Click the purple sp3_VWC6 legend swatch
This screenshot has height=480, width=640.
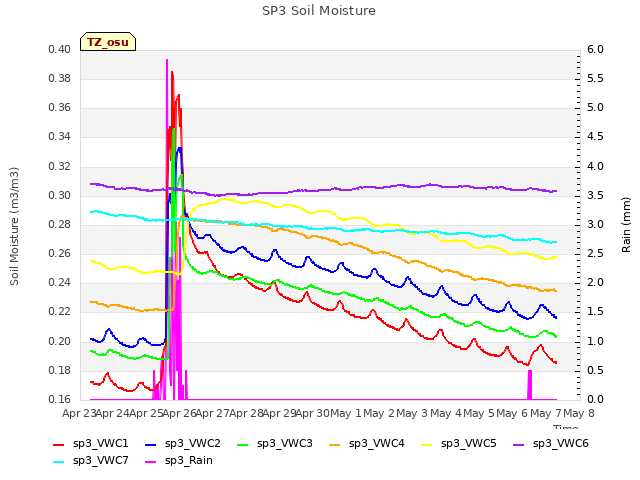pos(519,445)
